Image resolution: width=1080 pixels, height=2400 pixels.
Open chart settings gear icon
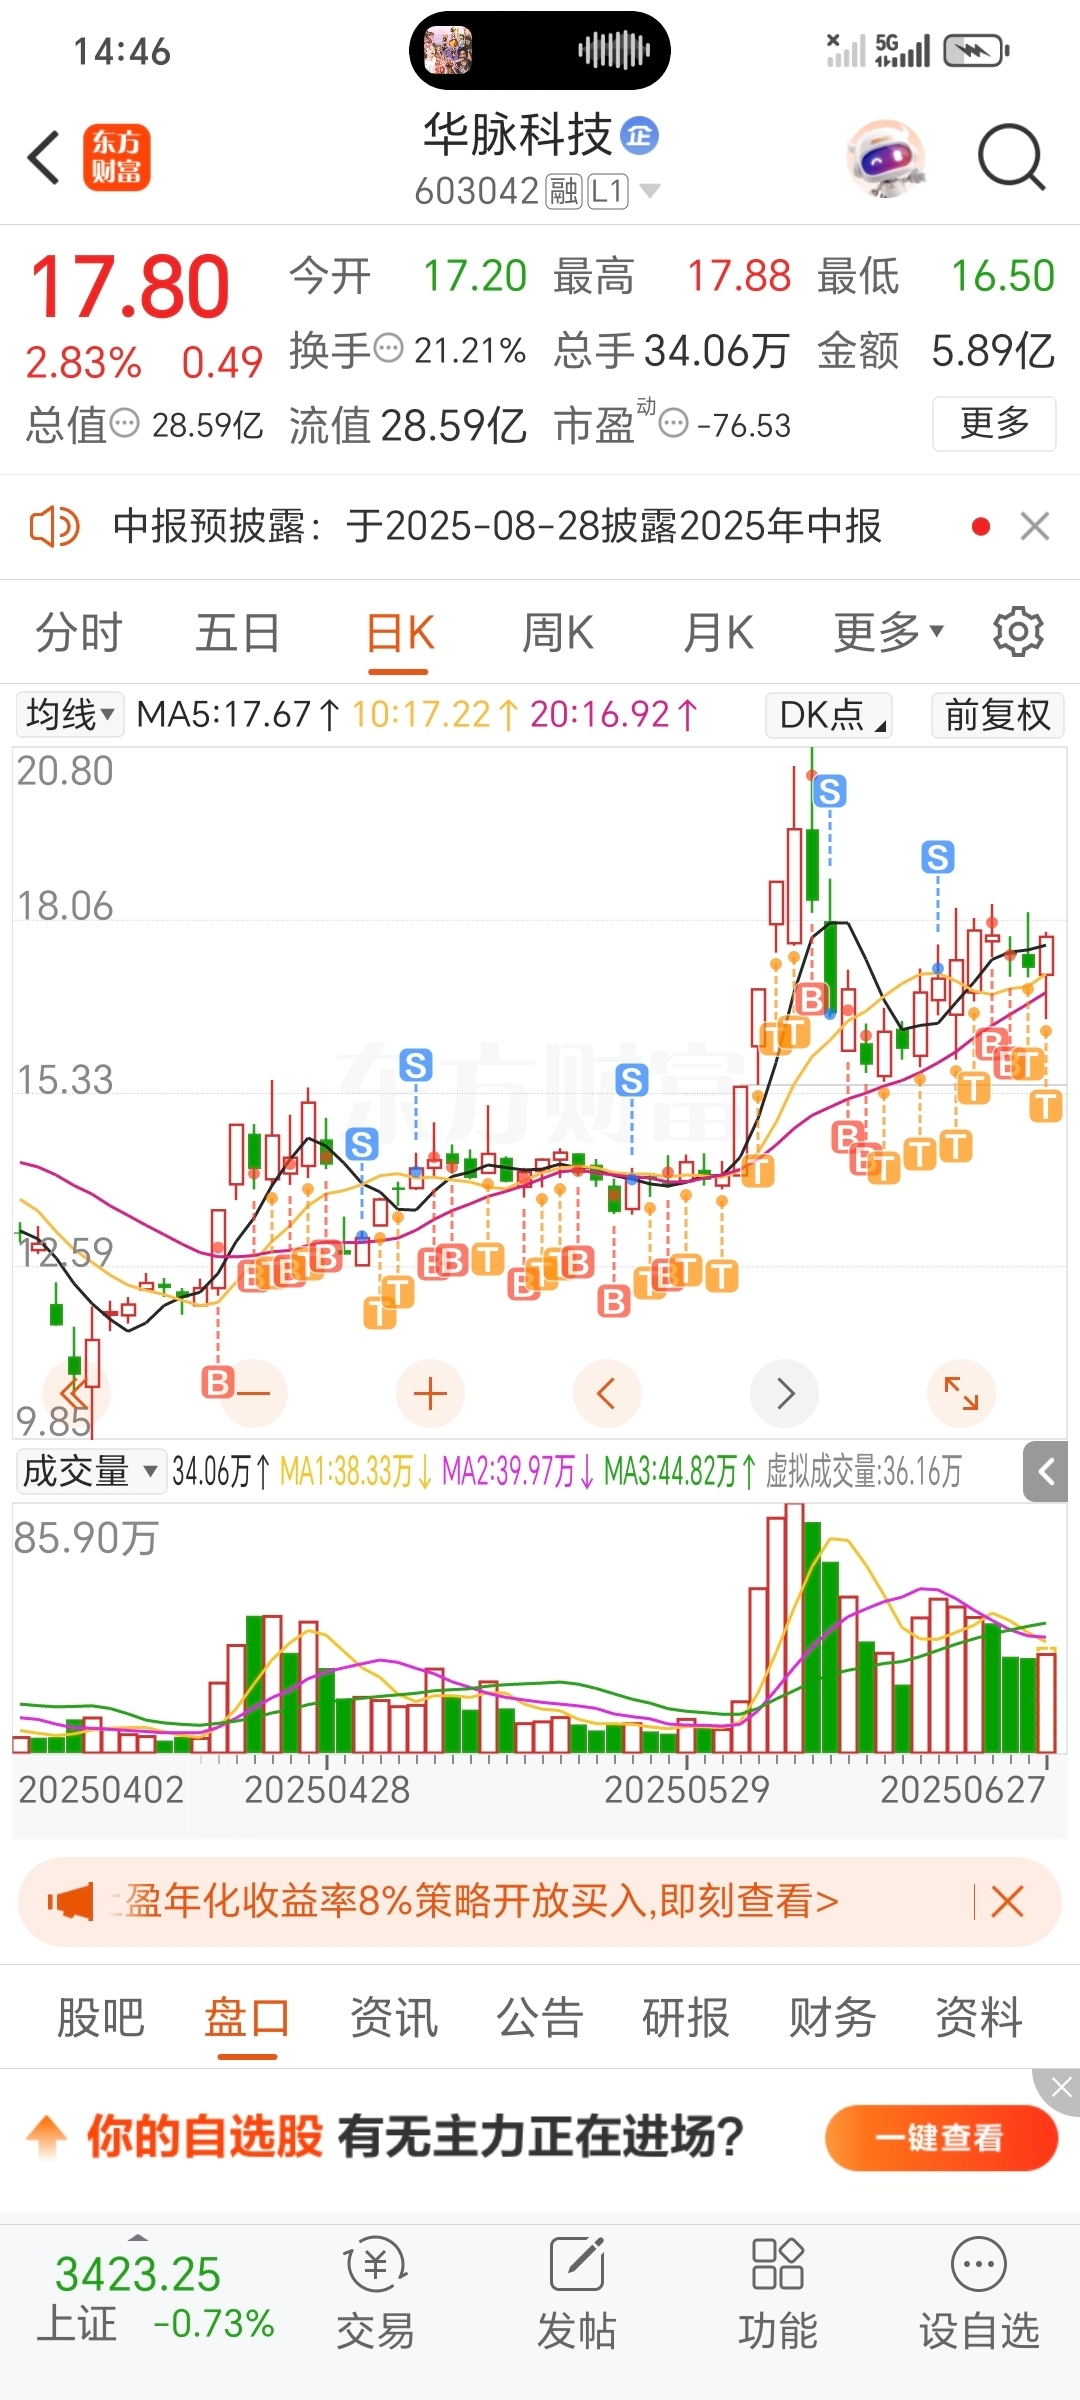tap(1018, 632)
